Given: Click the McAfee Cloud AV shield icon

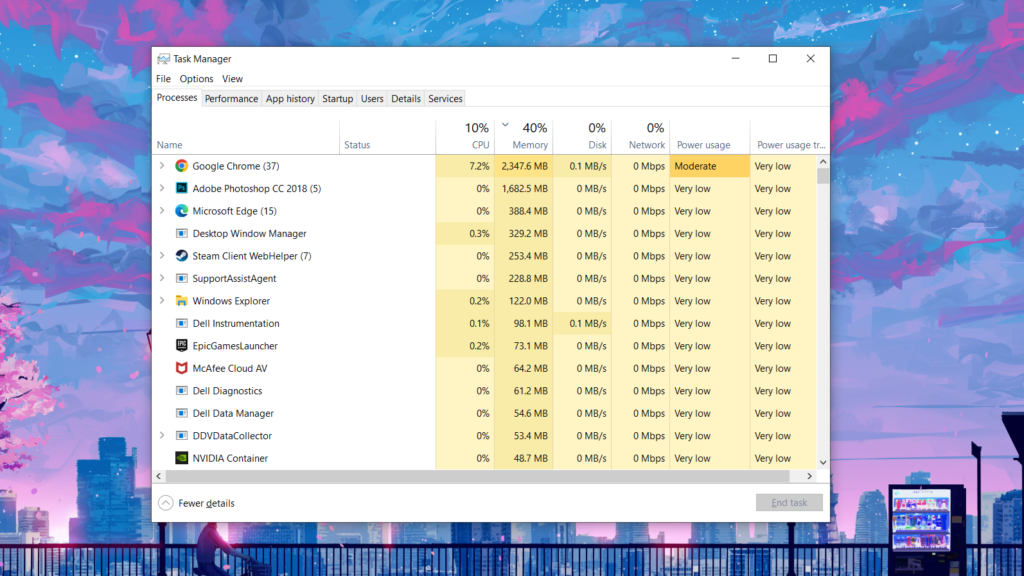Looking at the screenshot, I should click(x=182, y=368).
